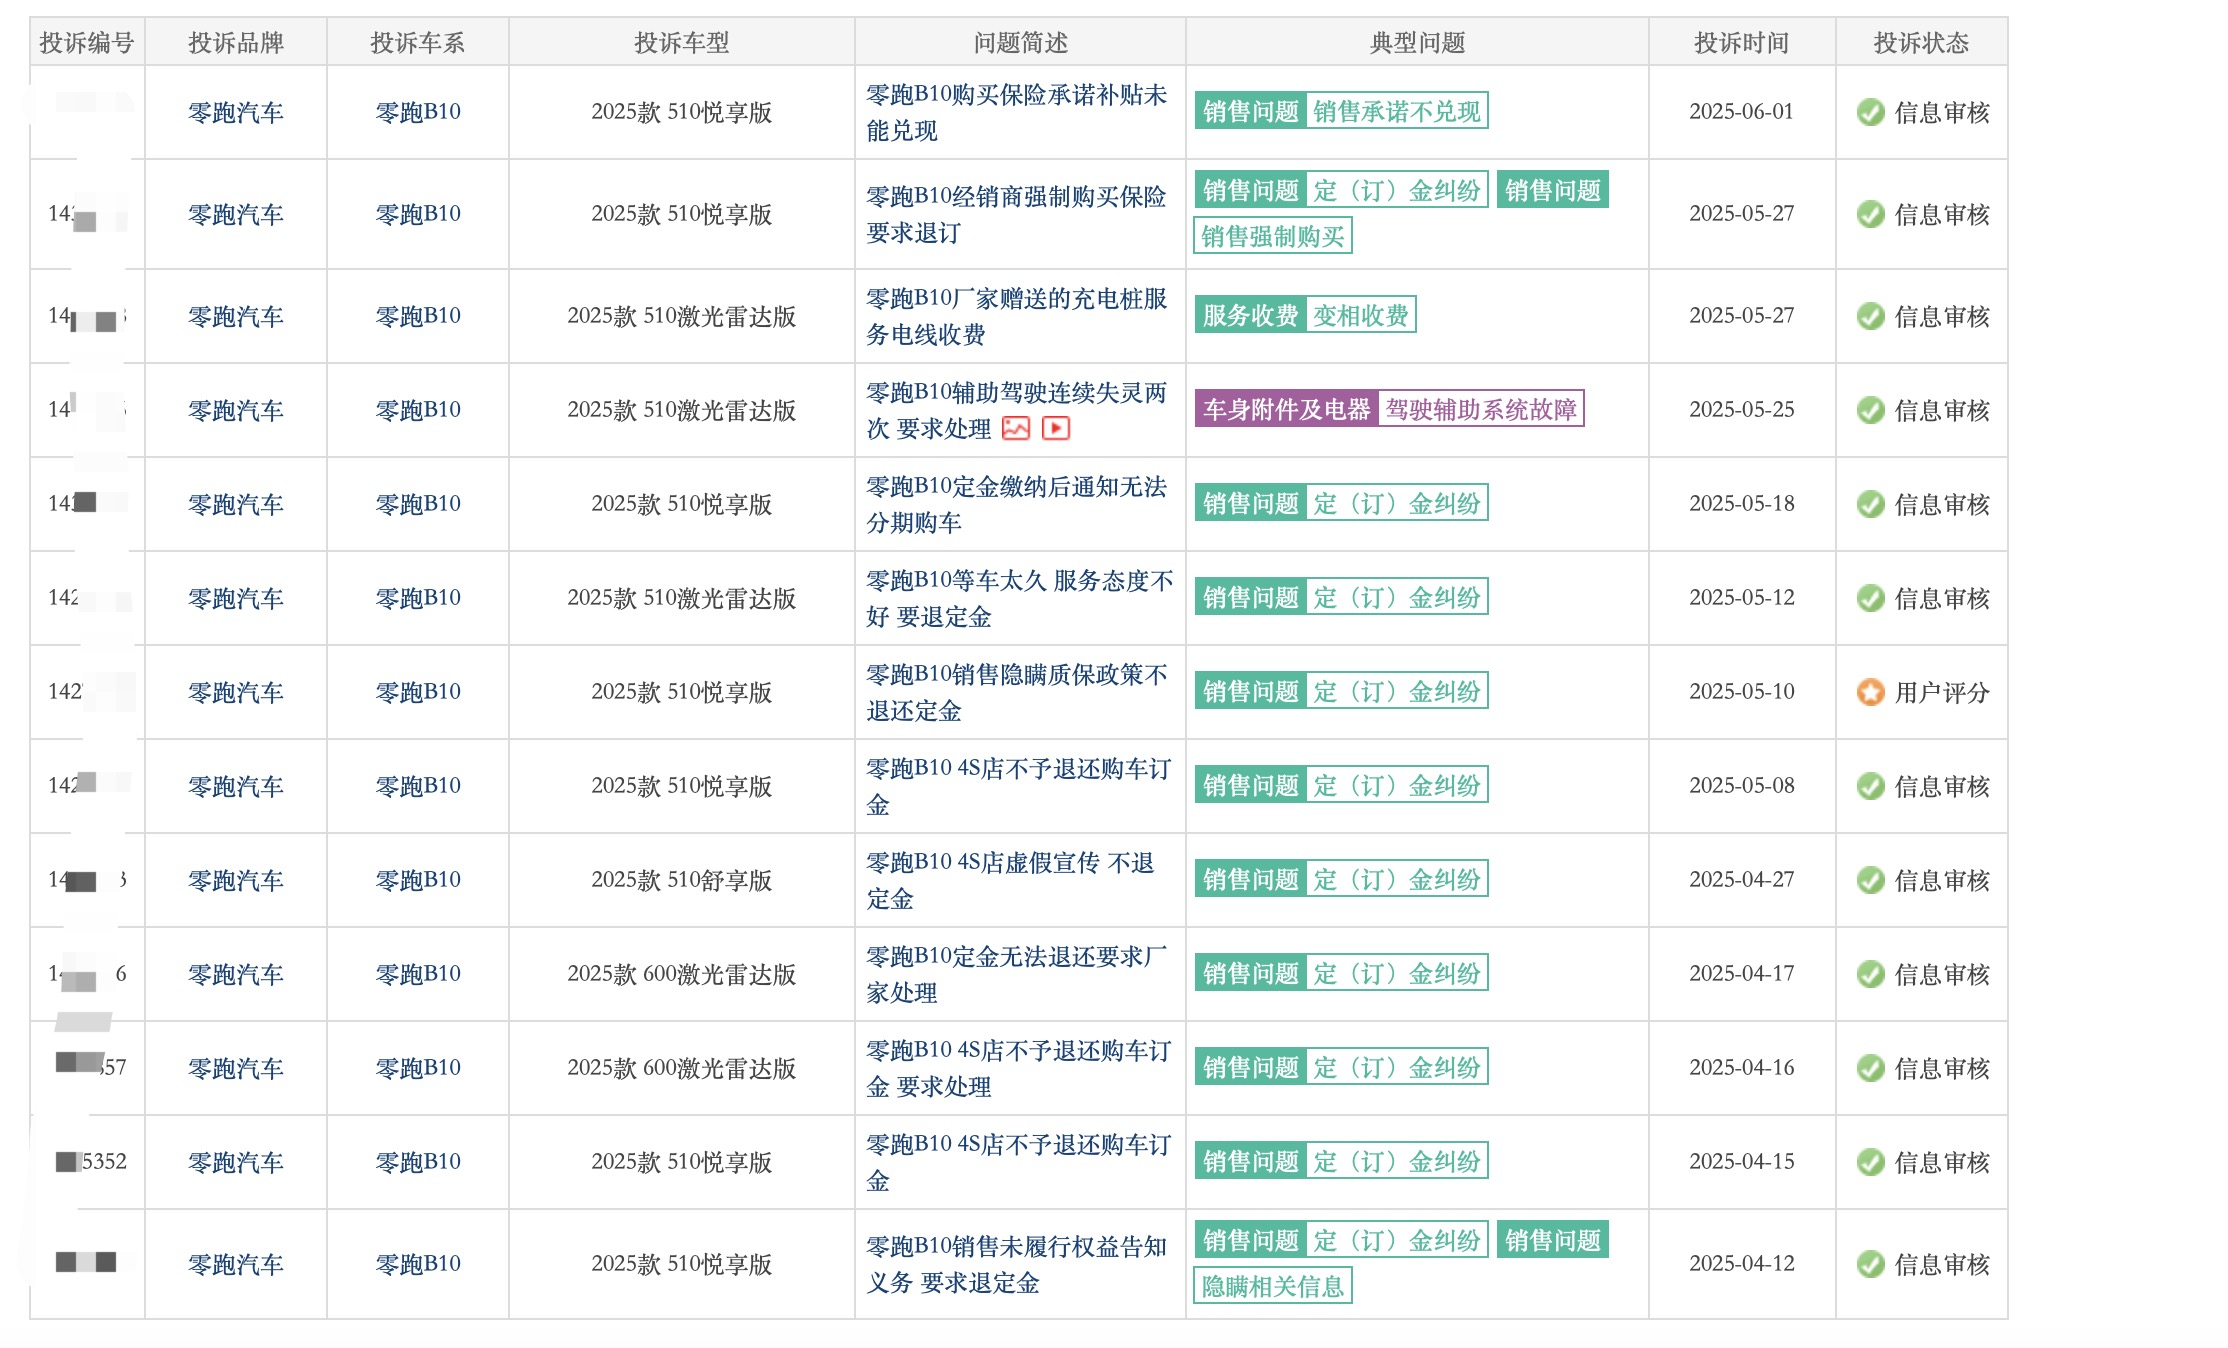Click the 车身附件及电器 purple tag

[x=1287, y=409]
